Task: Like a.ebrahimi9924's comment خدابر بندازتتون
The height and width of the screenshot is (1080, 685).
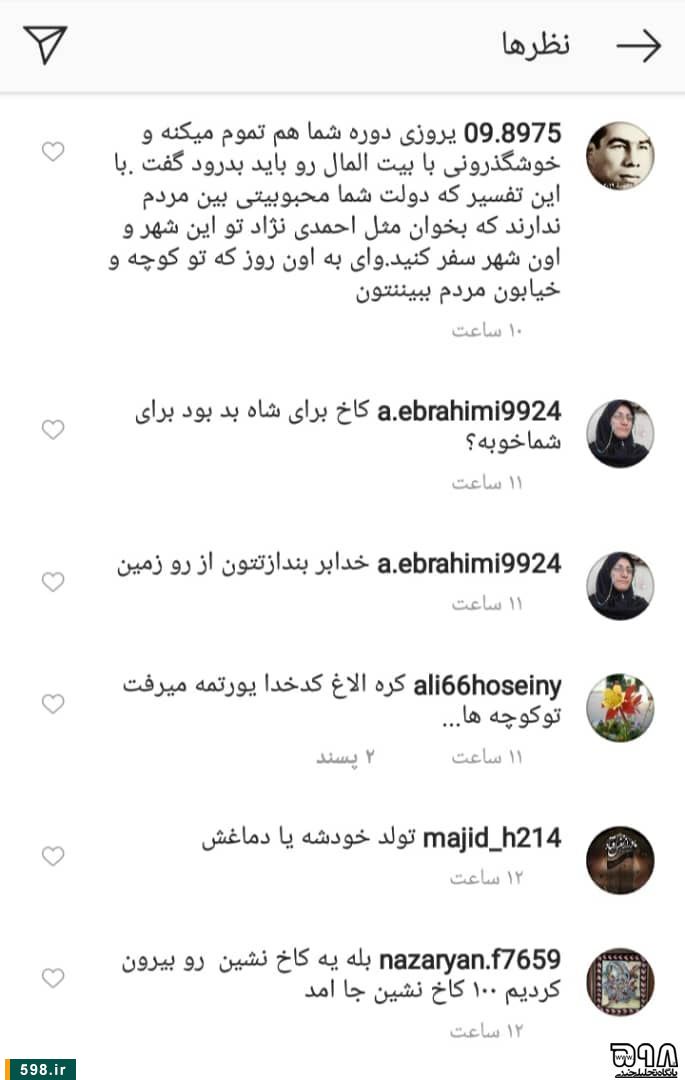Action: 53,581
